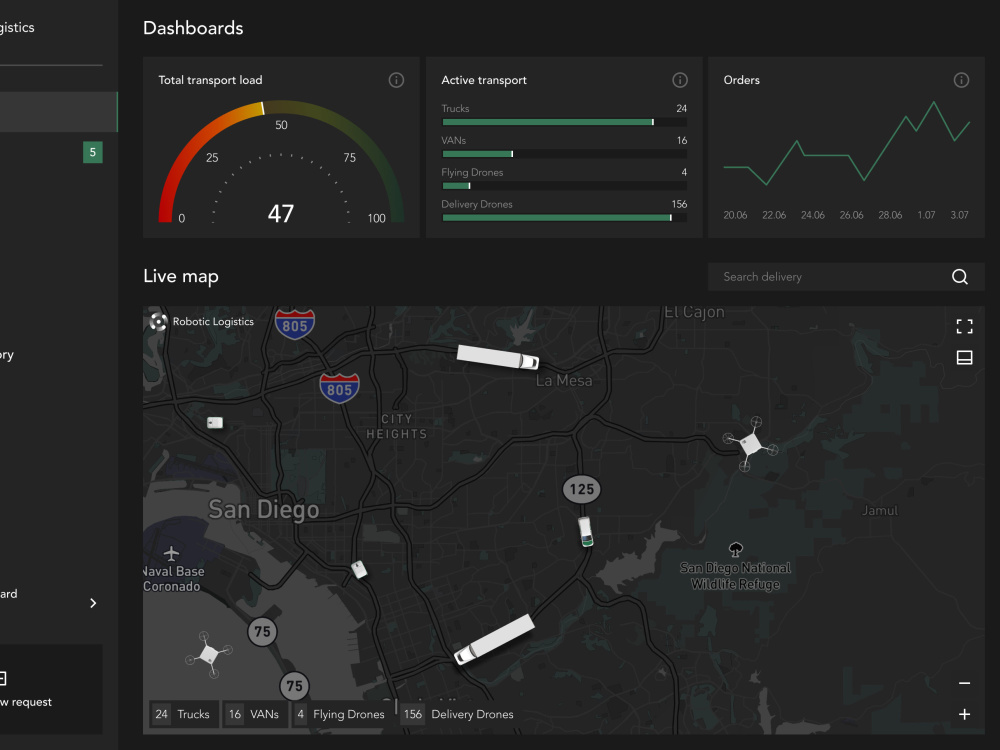The width and height of the screenshot is (1000, 750).
Task: Click the notification badge 5
Action: [92, 152]
